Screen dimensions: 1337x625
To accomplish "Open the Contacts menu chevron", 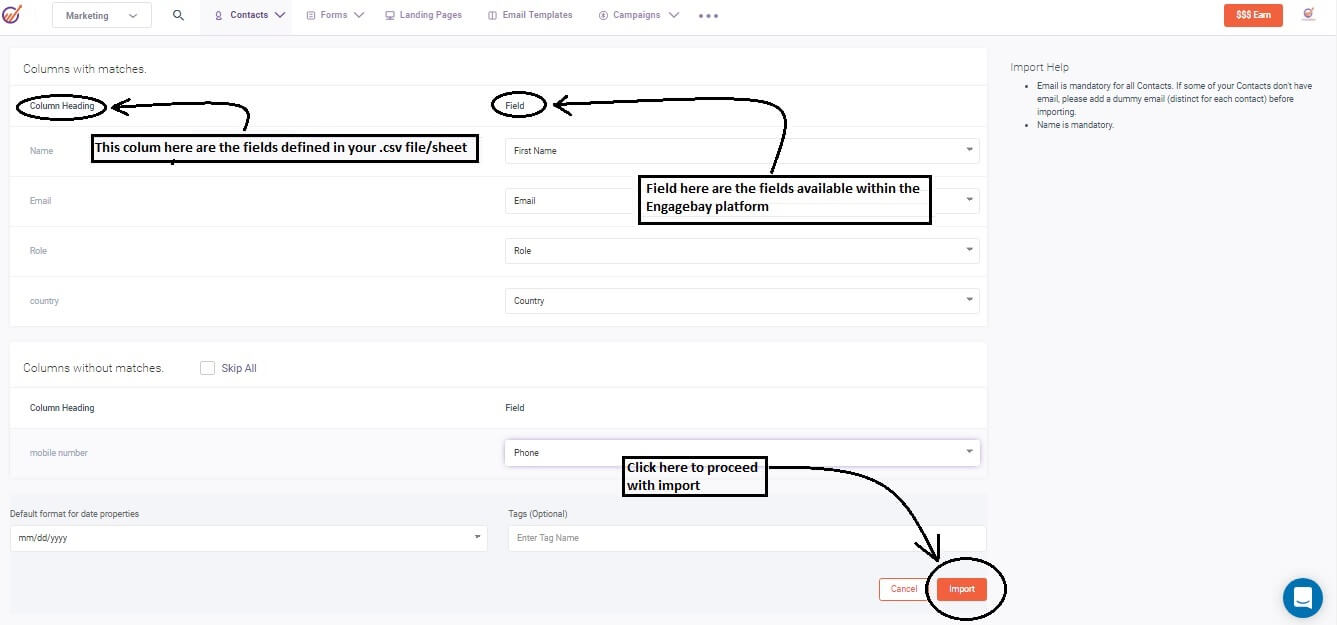I will (281, 15).
